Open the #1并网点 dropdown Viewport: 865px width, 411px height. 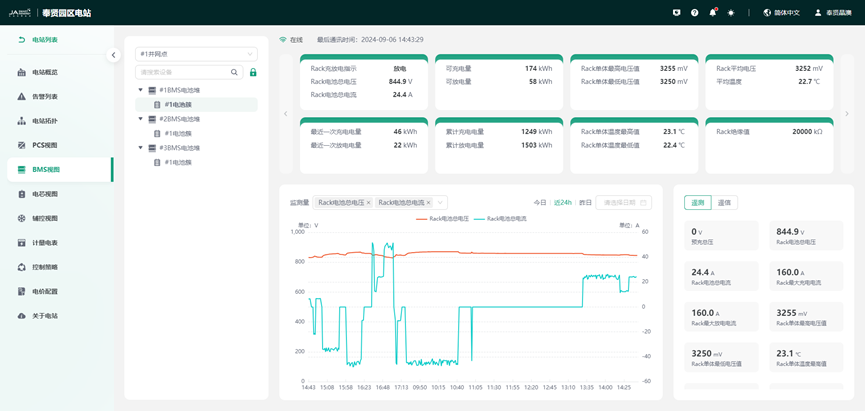(x=196, y=54)
